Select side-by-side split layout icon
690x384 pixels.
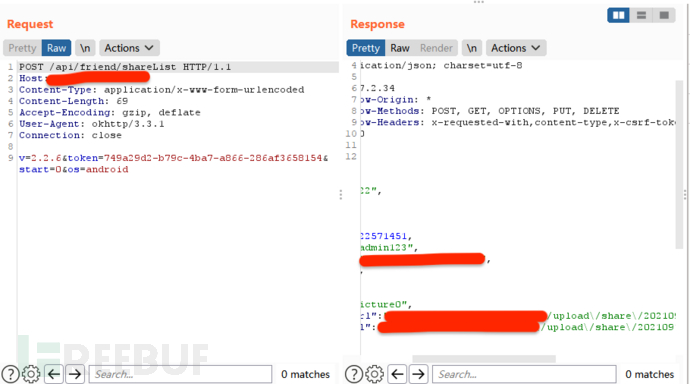pos(618,15)
